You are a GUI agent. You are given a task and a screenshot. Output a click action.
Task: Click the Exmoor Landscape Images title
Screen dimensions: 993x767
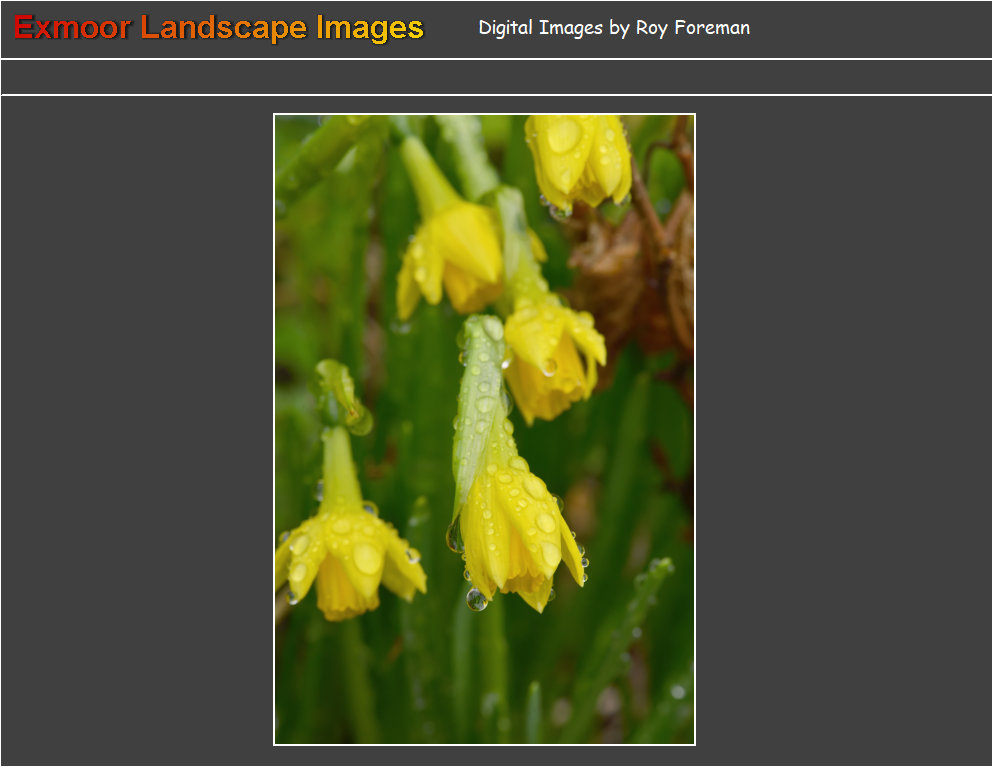tap(219, 28)
